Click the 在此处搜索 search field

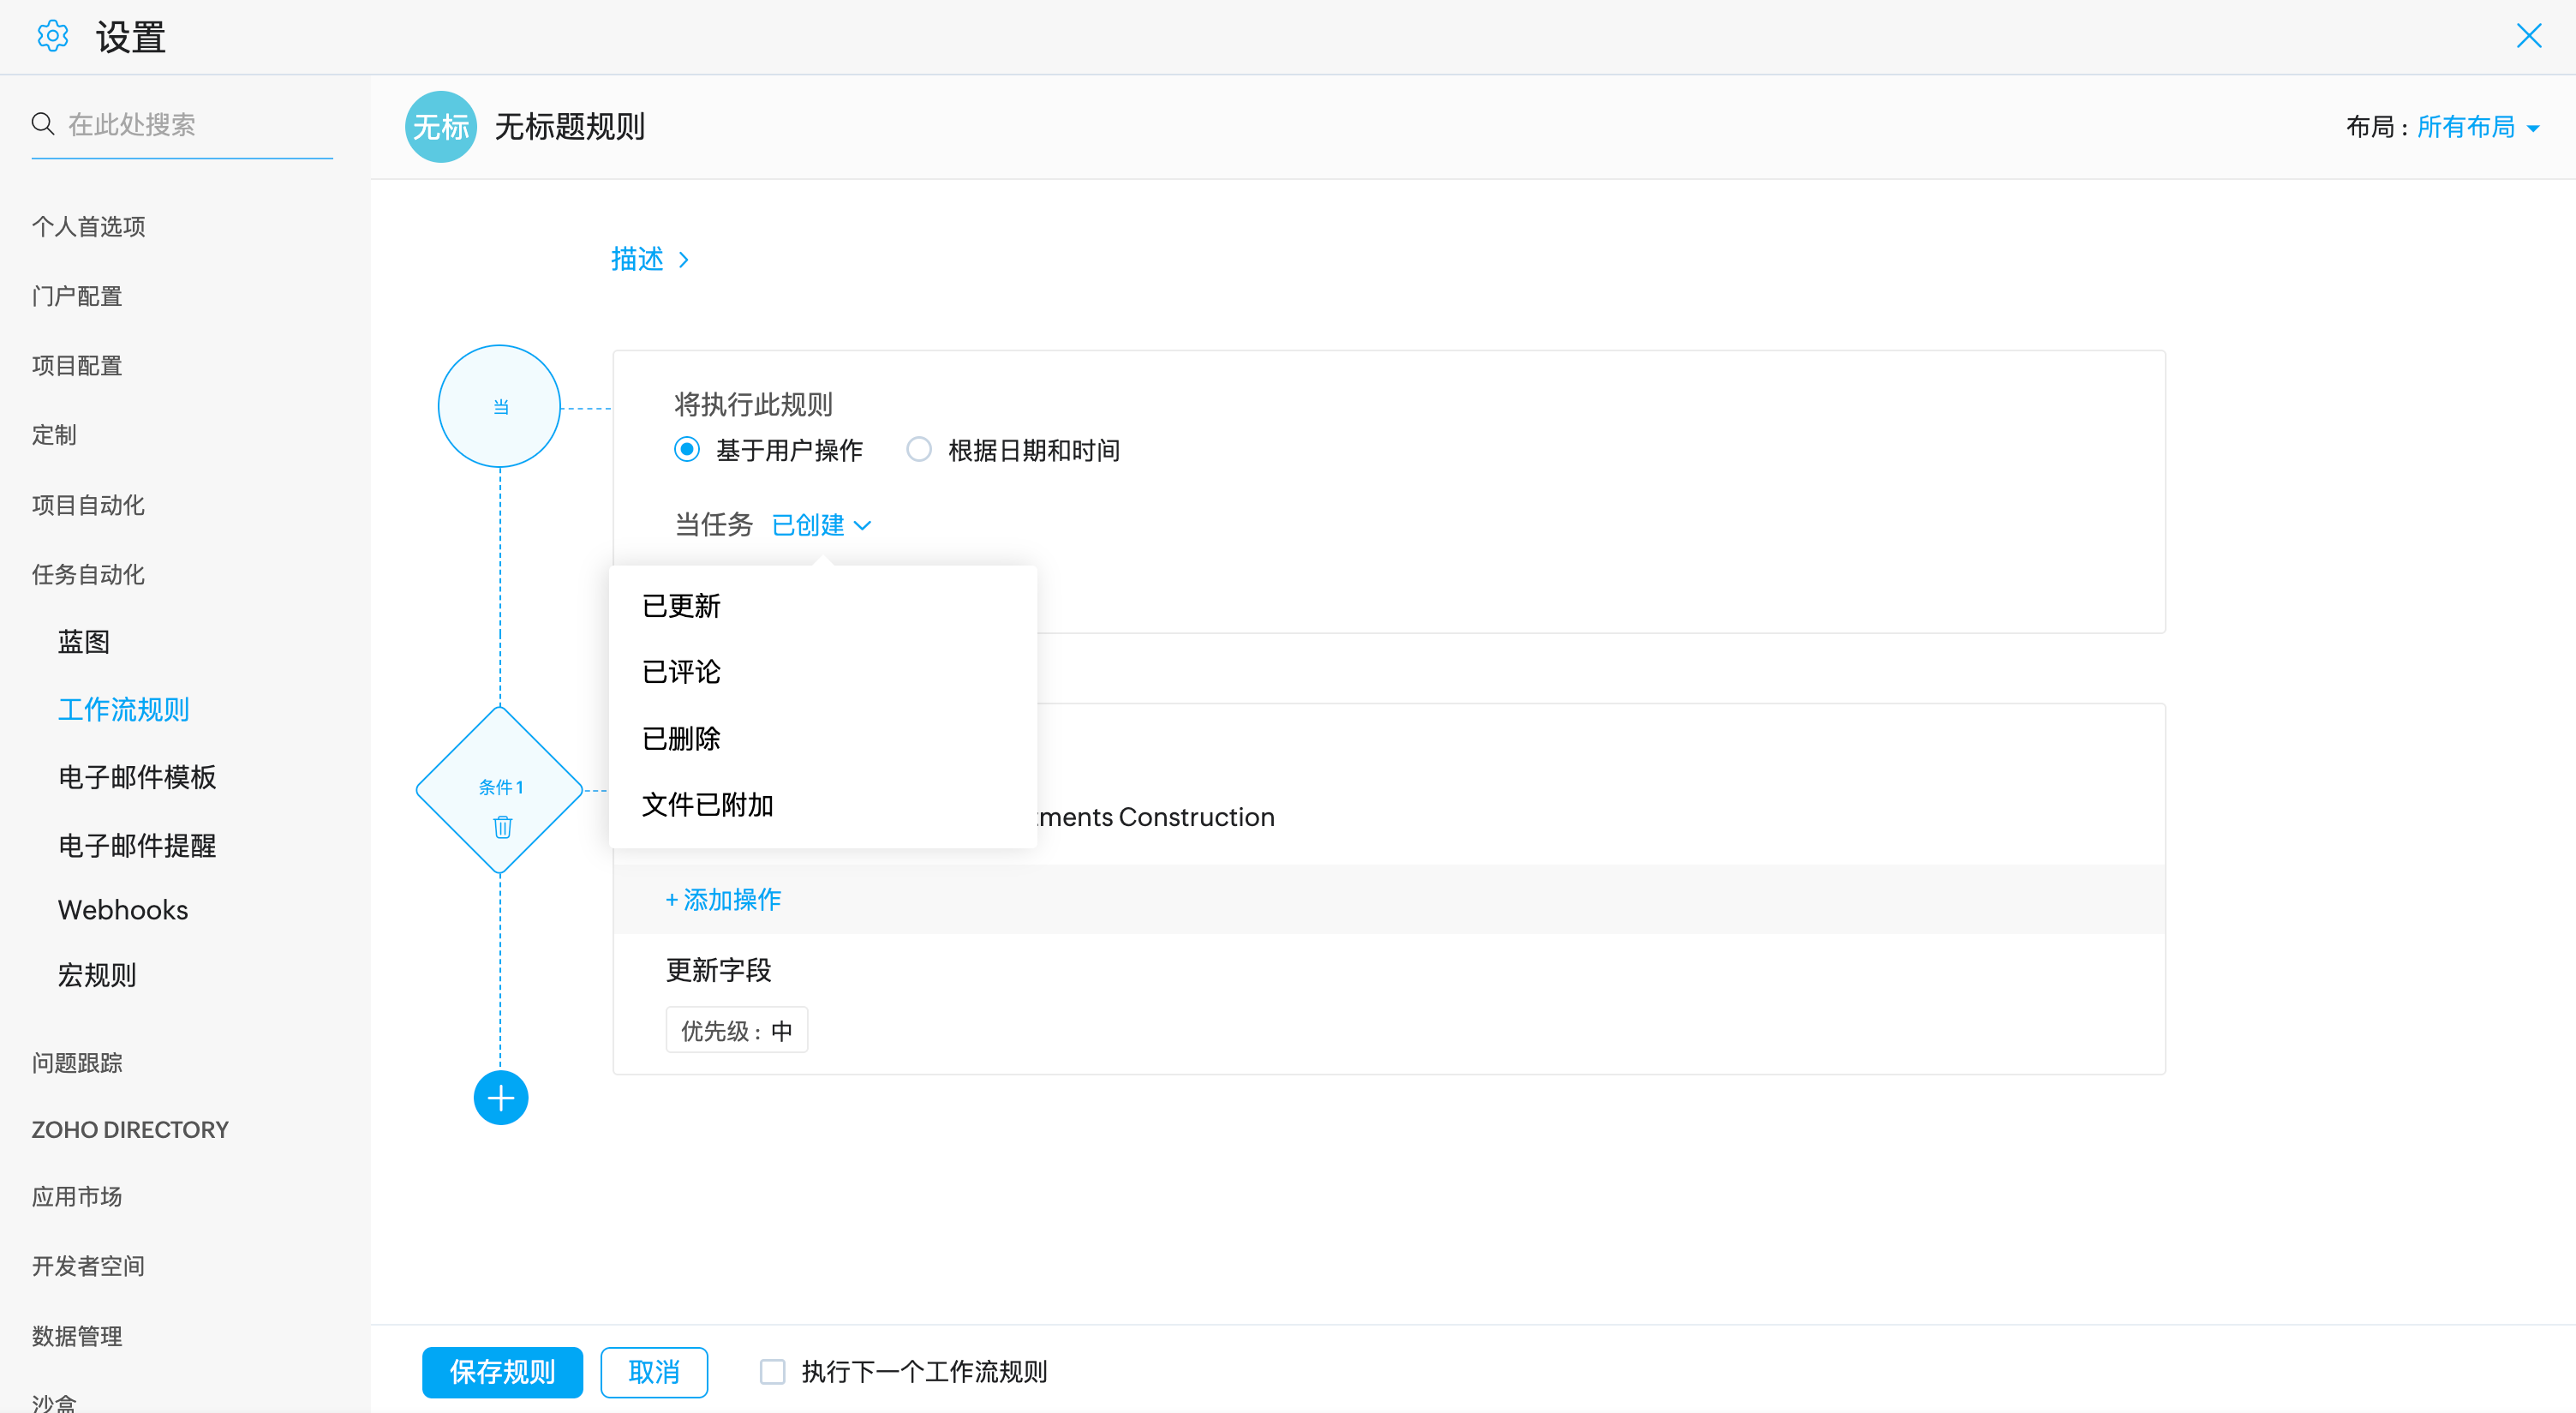click(195, 124)
